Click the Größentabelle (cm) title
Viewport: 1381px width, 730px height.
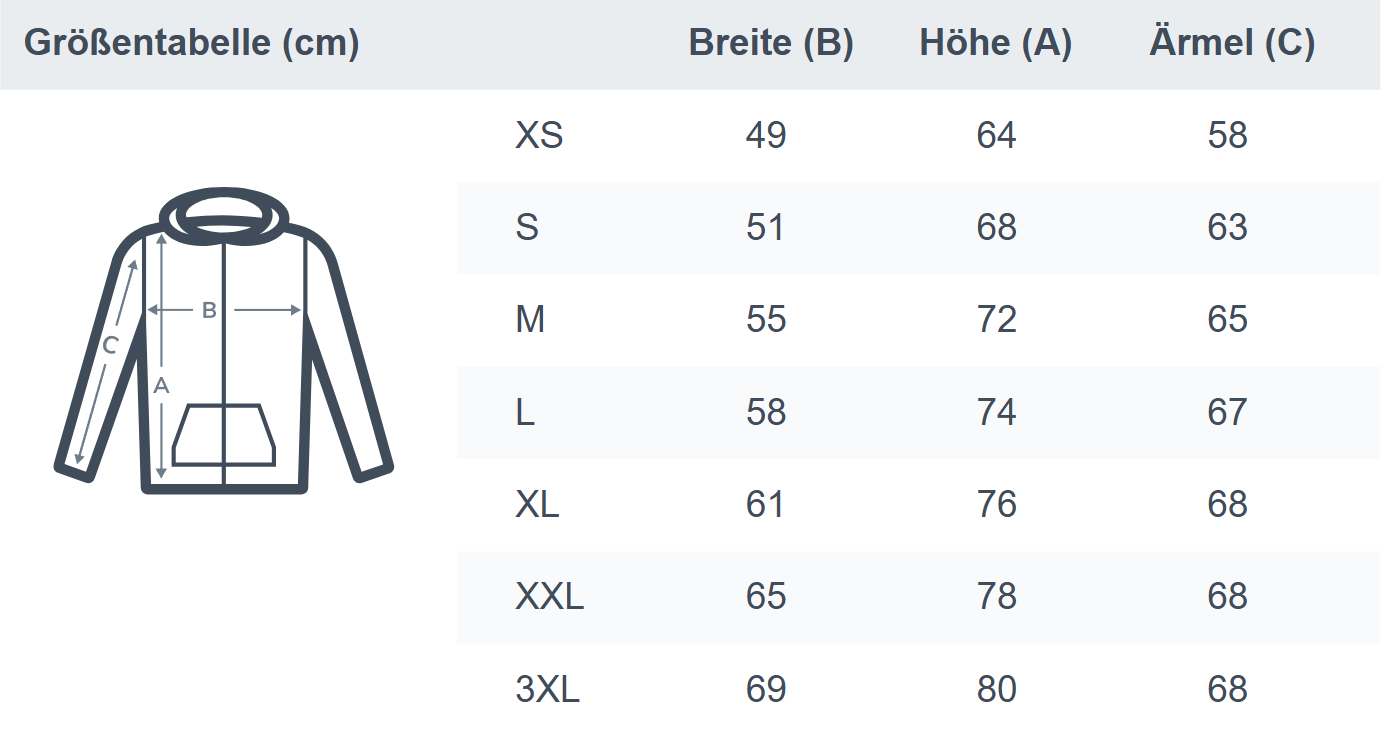pos(191,44)
